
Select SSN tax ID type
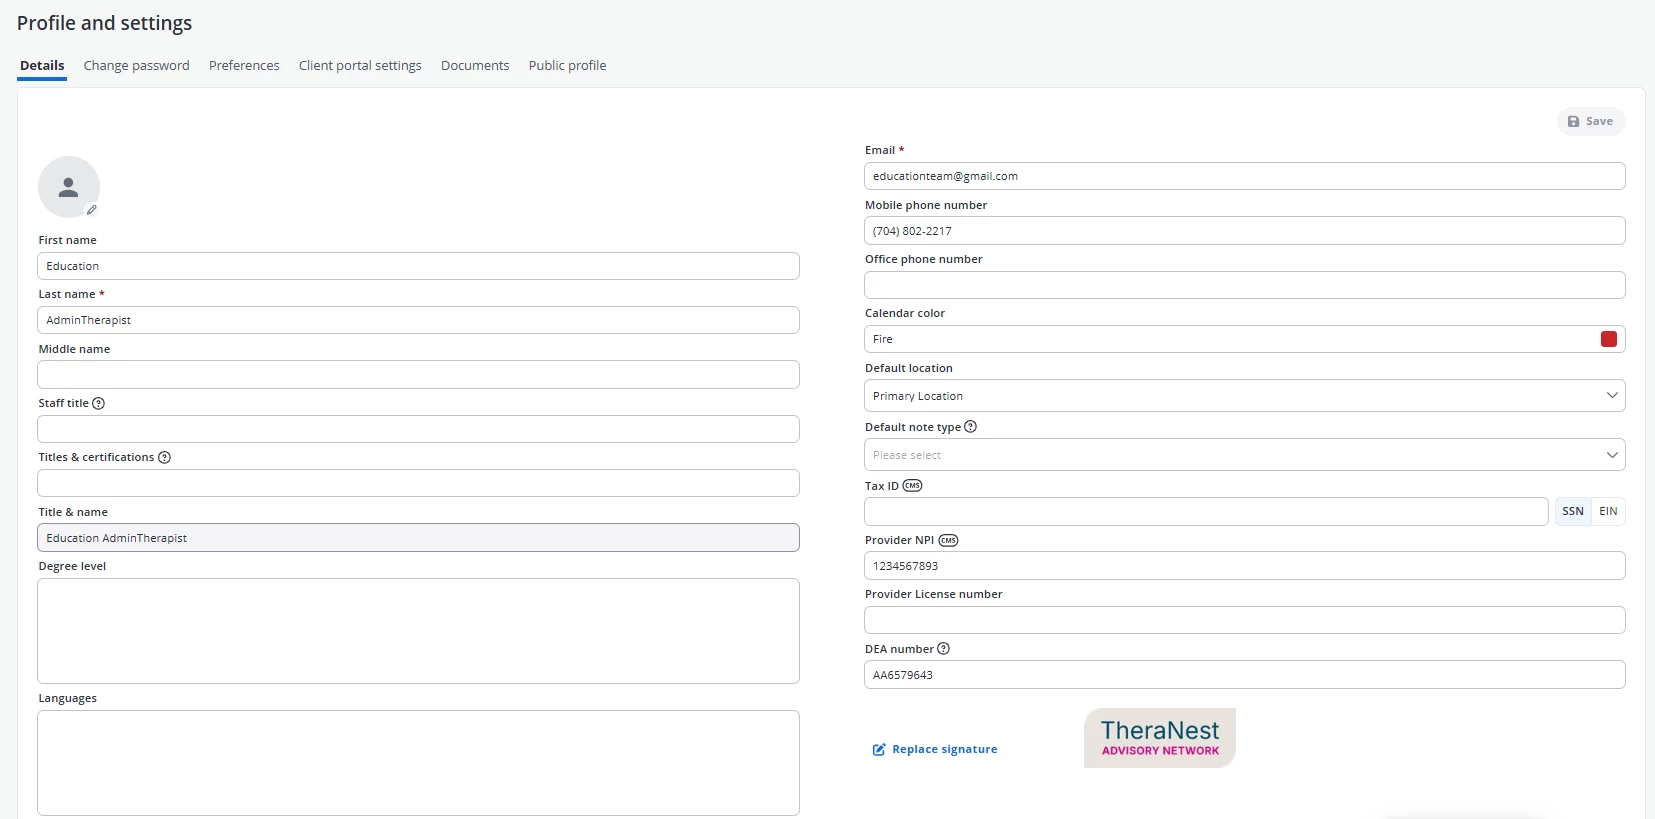coord(1573,511)
